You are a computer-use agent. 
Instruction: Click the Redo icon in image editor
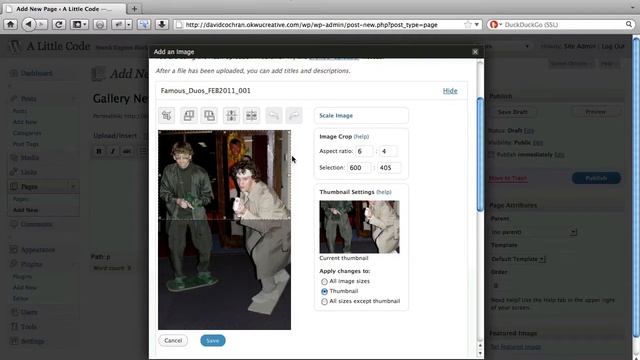(x=294, y=116)
